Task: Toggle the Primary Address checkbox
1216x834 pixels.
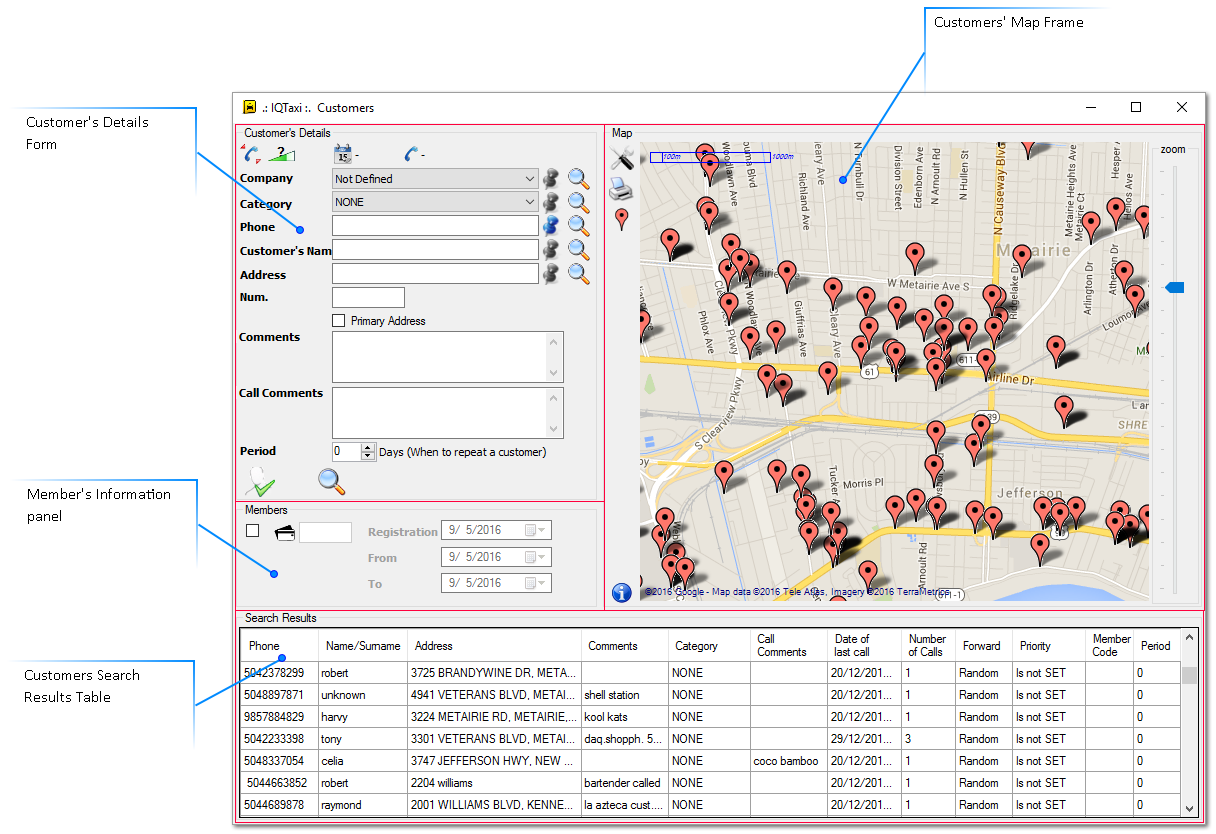Action: click(339, 321)
